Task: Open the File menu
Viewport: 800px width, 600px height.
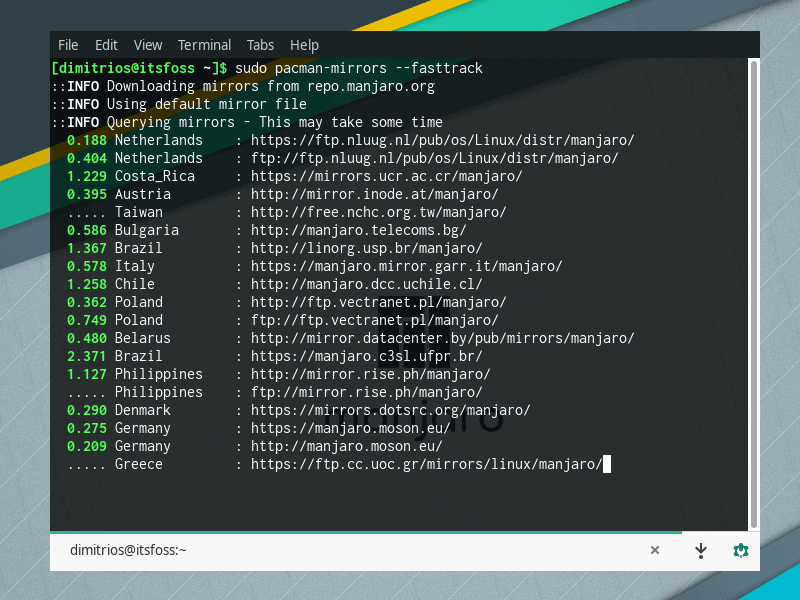Action: [x=68, y=45]
